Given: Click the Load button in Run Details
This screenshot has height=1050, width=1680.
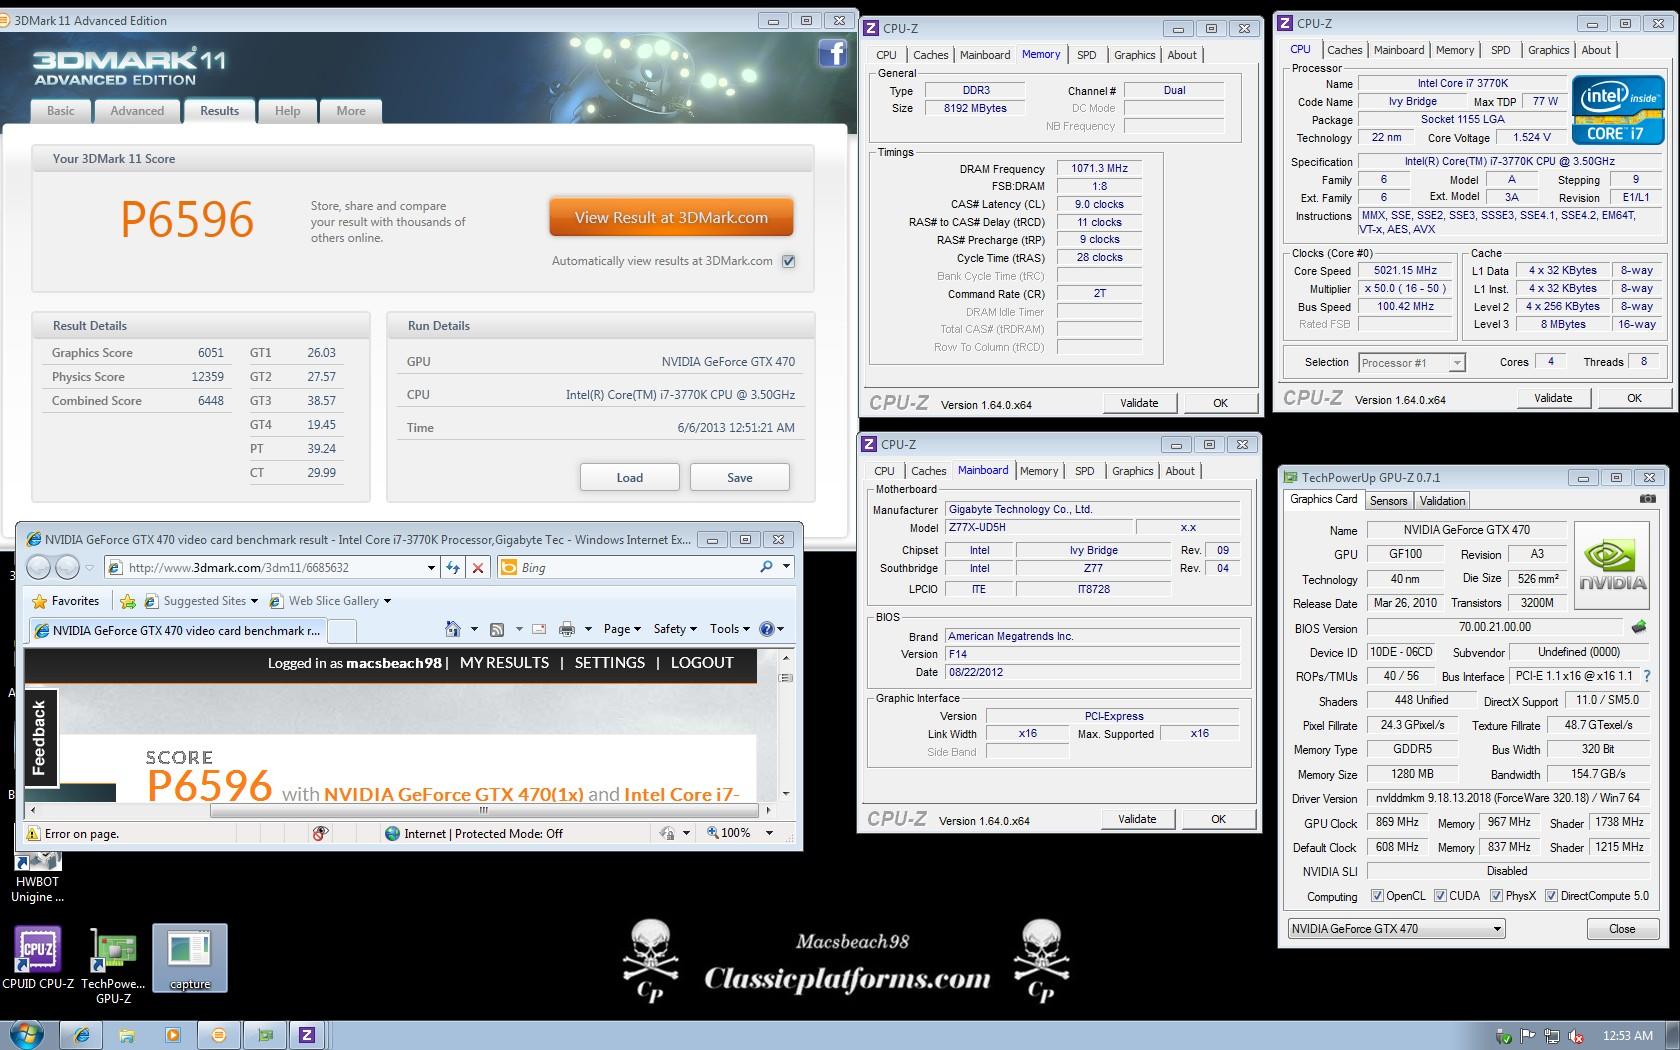Looking at the screenshot, I should pos(630,477).
